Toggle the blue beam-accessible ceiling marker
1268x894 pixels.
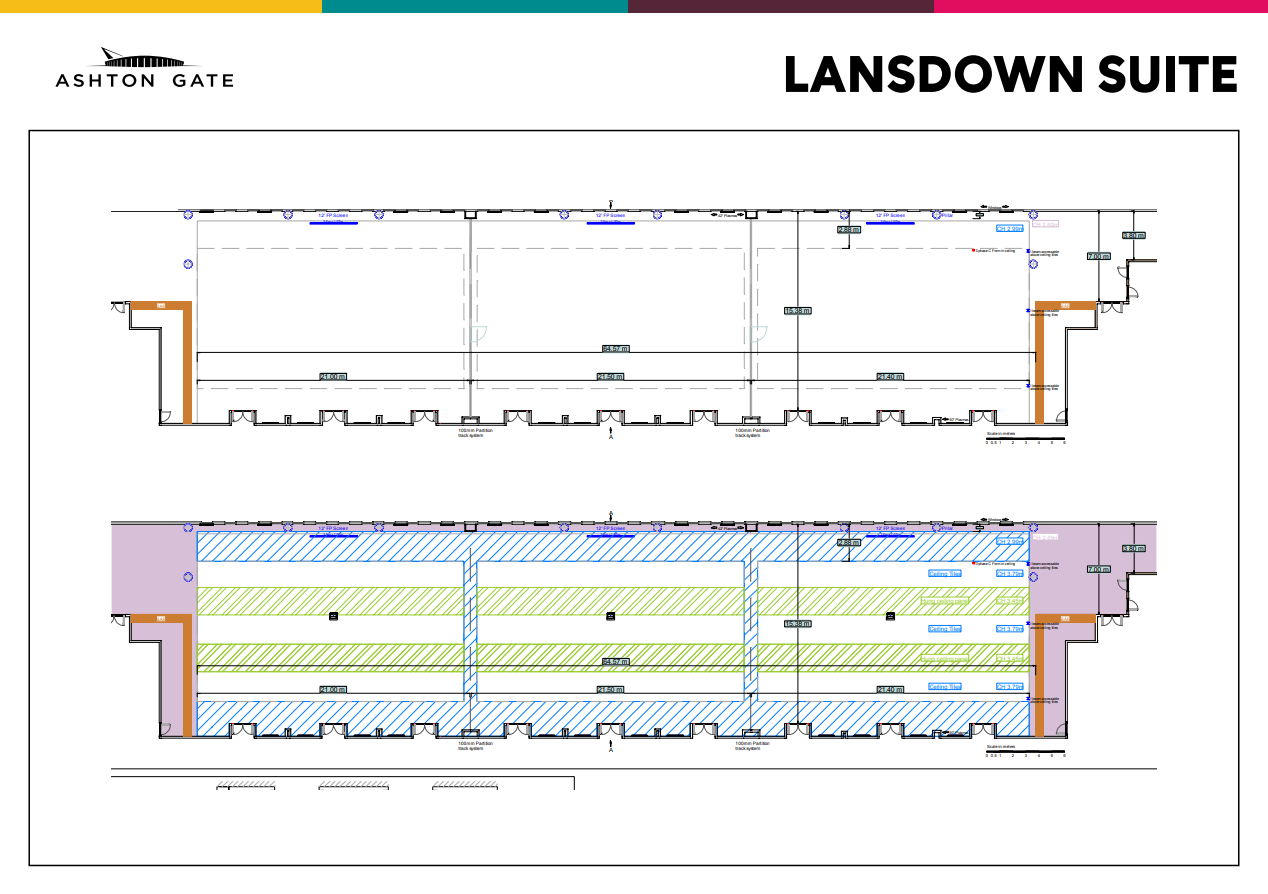click(1028, 252)
